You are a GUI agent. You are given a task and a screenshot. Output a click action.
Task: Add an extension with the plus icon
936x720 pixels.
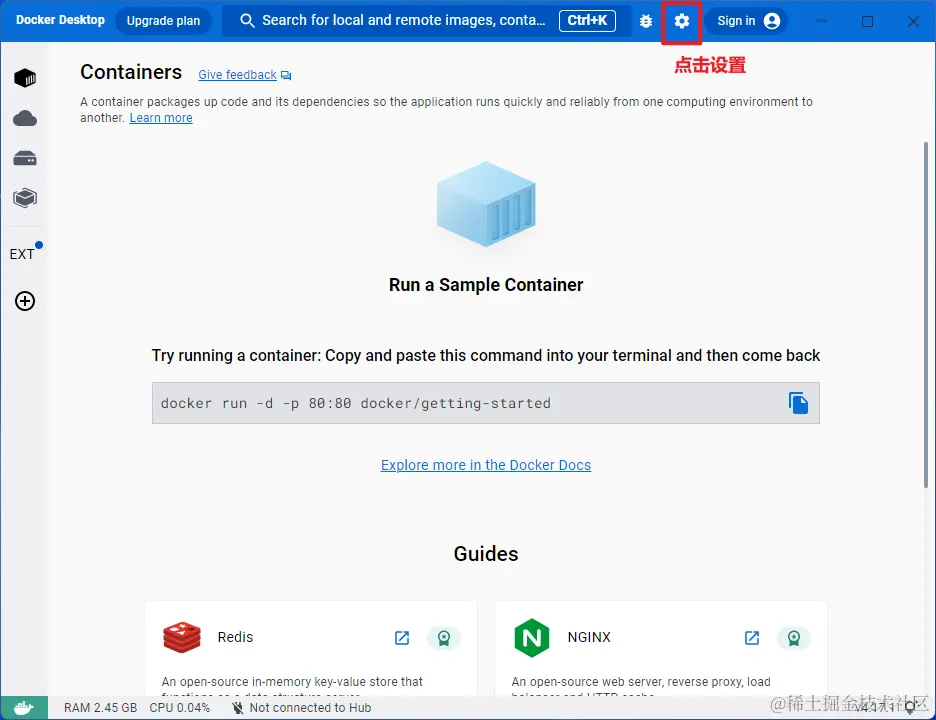tap(24, 301)
